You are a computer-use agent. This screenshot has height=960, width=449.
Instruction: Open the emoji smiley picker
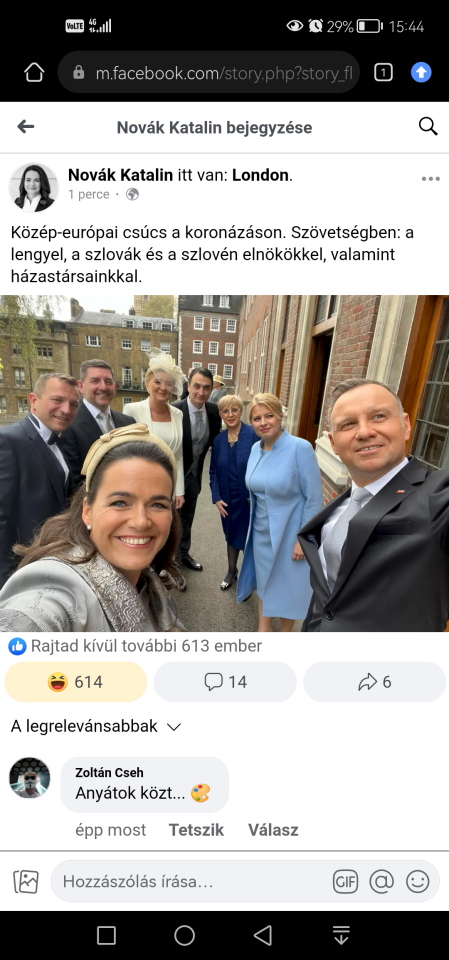tap(418, 882)
